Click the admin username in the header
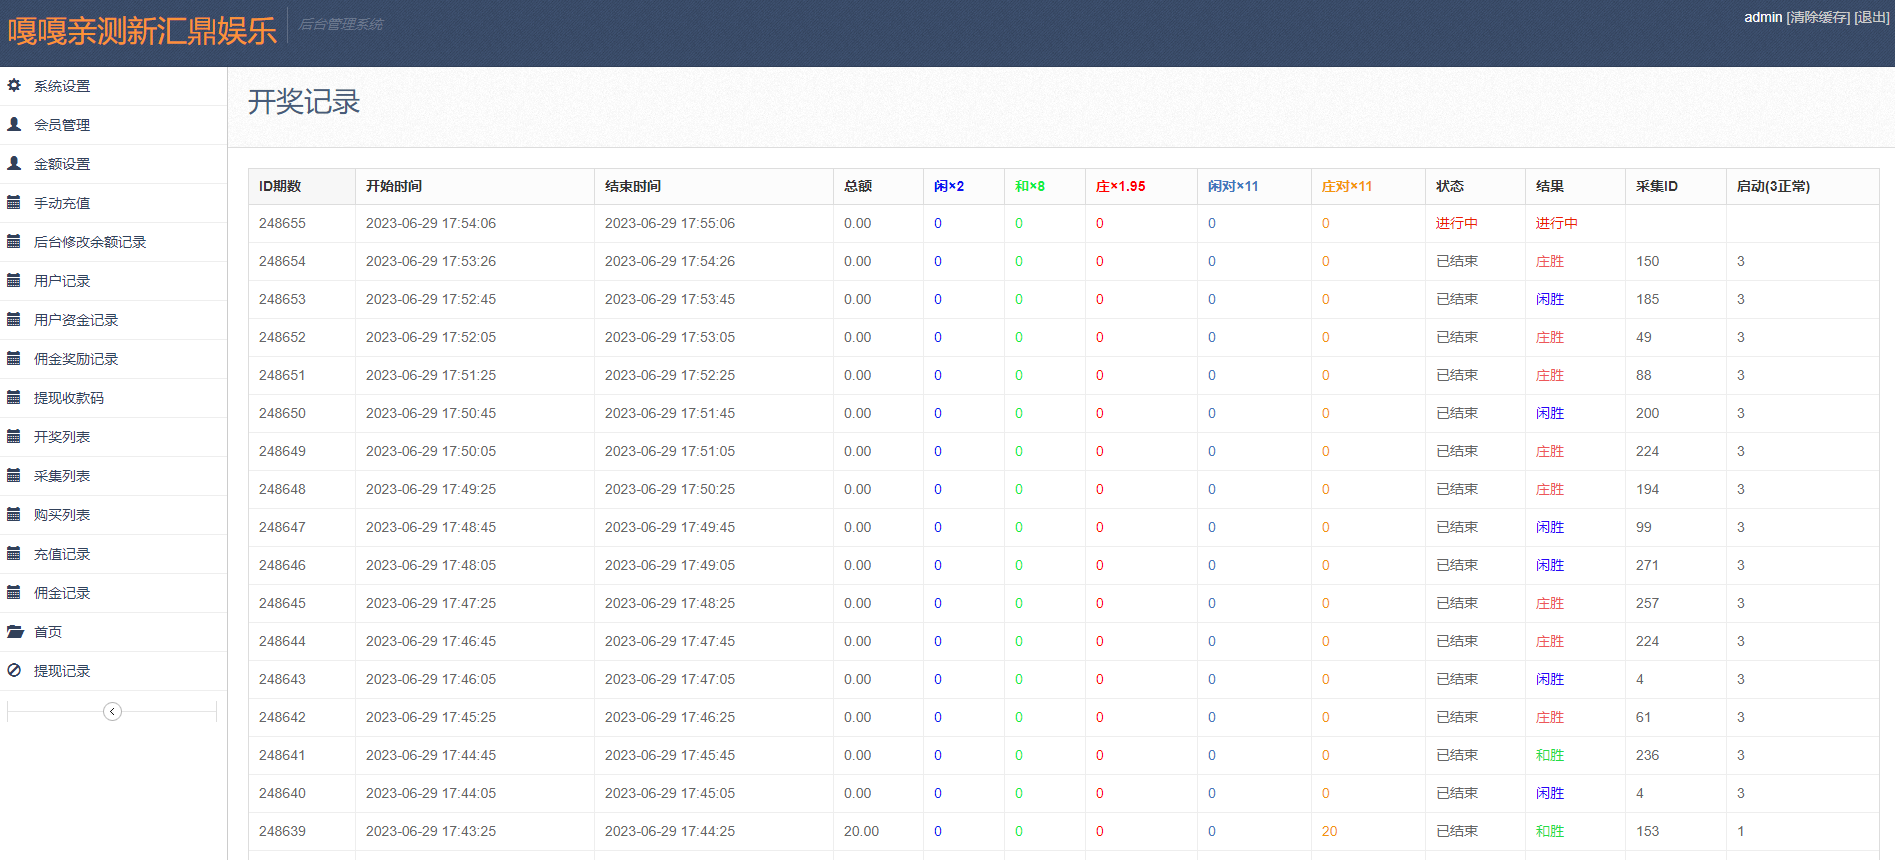This screenshot has height=860, width=1895. coord(1763,18)
